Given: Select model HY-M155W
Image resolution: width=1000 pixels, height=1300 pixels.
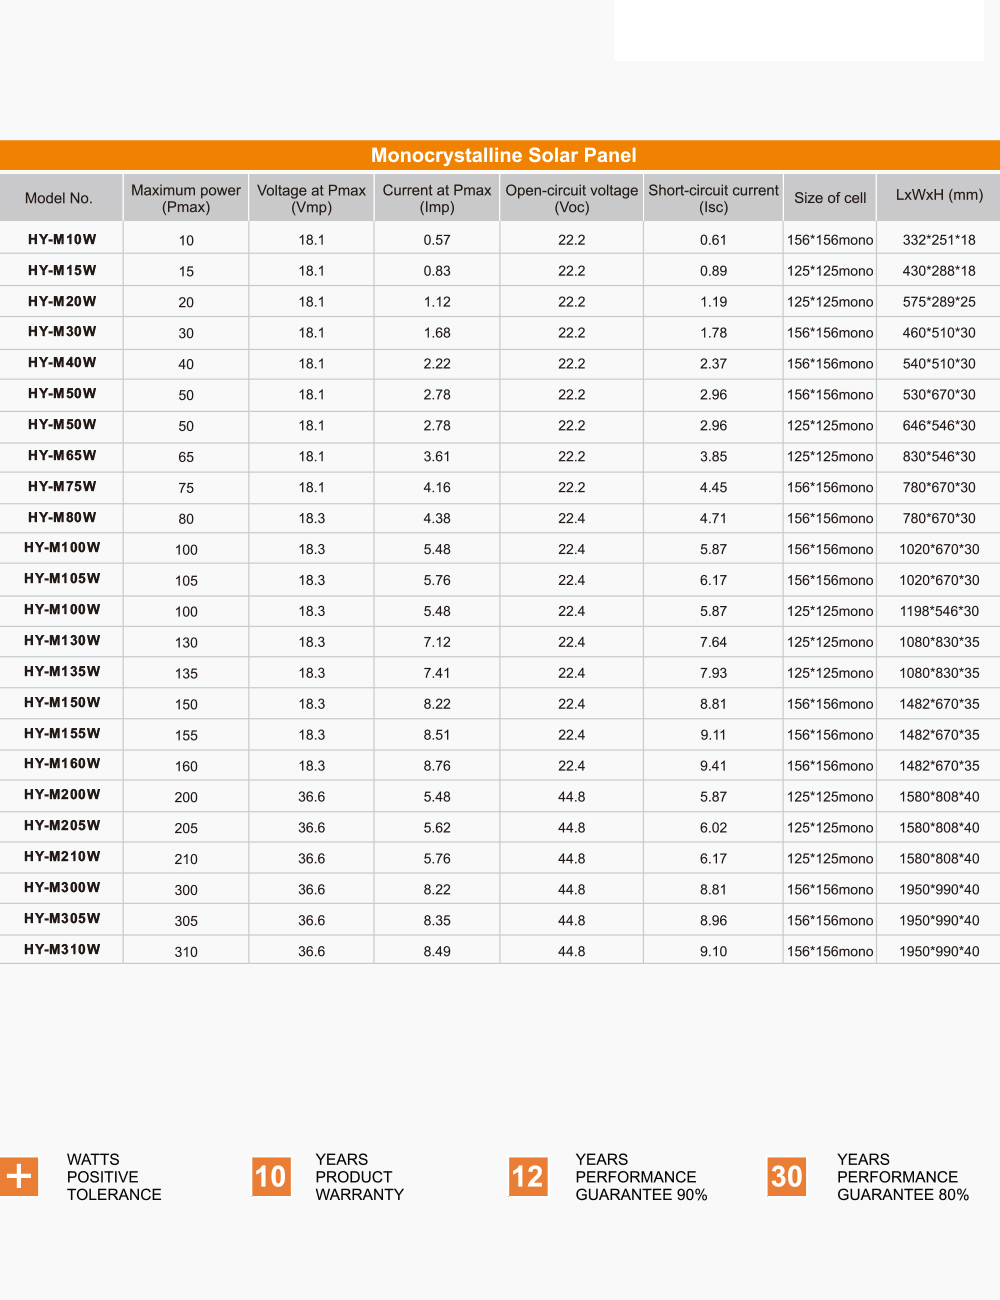Looking at the screenshot, I should pos(62,733).
